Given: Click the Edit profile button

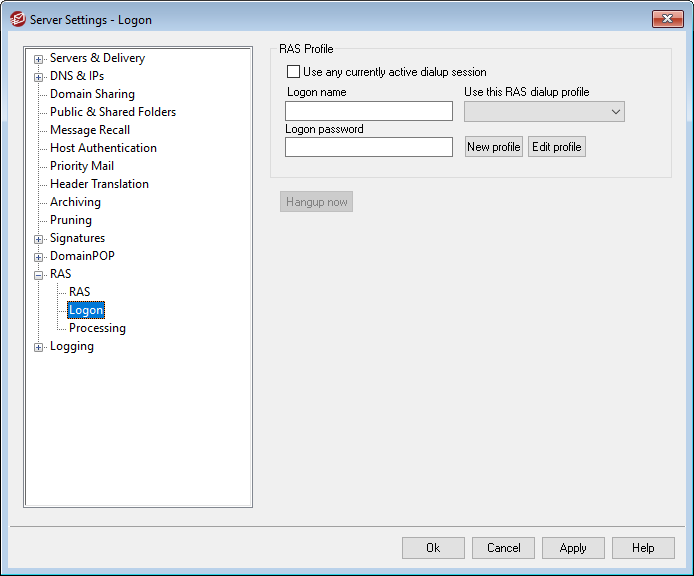Looking at the screenshot, I should (556, 147).
